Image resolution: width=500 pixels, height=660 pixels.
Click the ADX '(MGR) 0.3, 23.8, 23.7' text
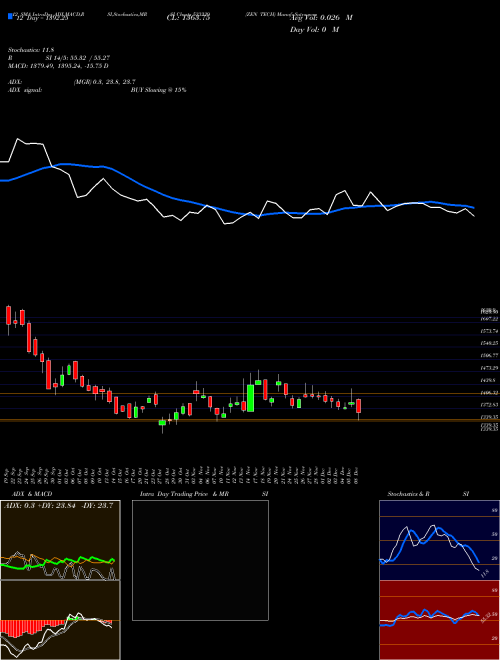click(x=104, y=82)
